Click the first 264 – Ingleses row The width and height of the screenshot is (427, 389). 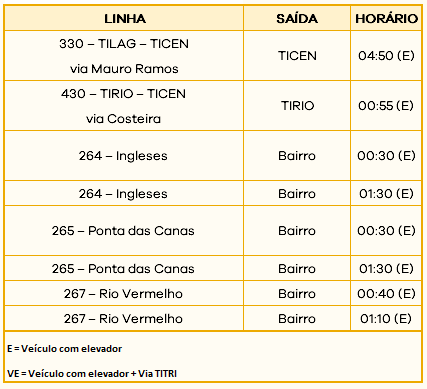coord(213,156)
